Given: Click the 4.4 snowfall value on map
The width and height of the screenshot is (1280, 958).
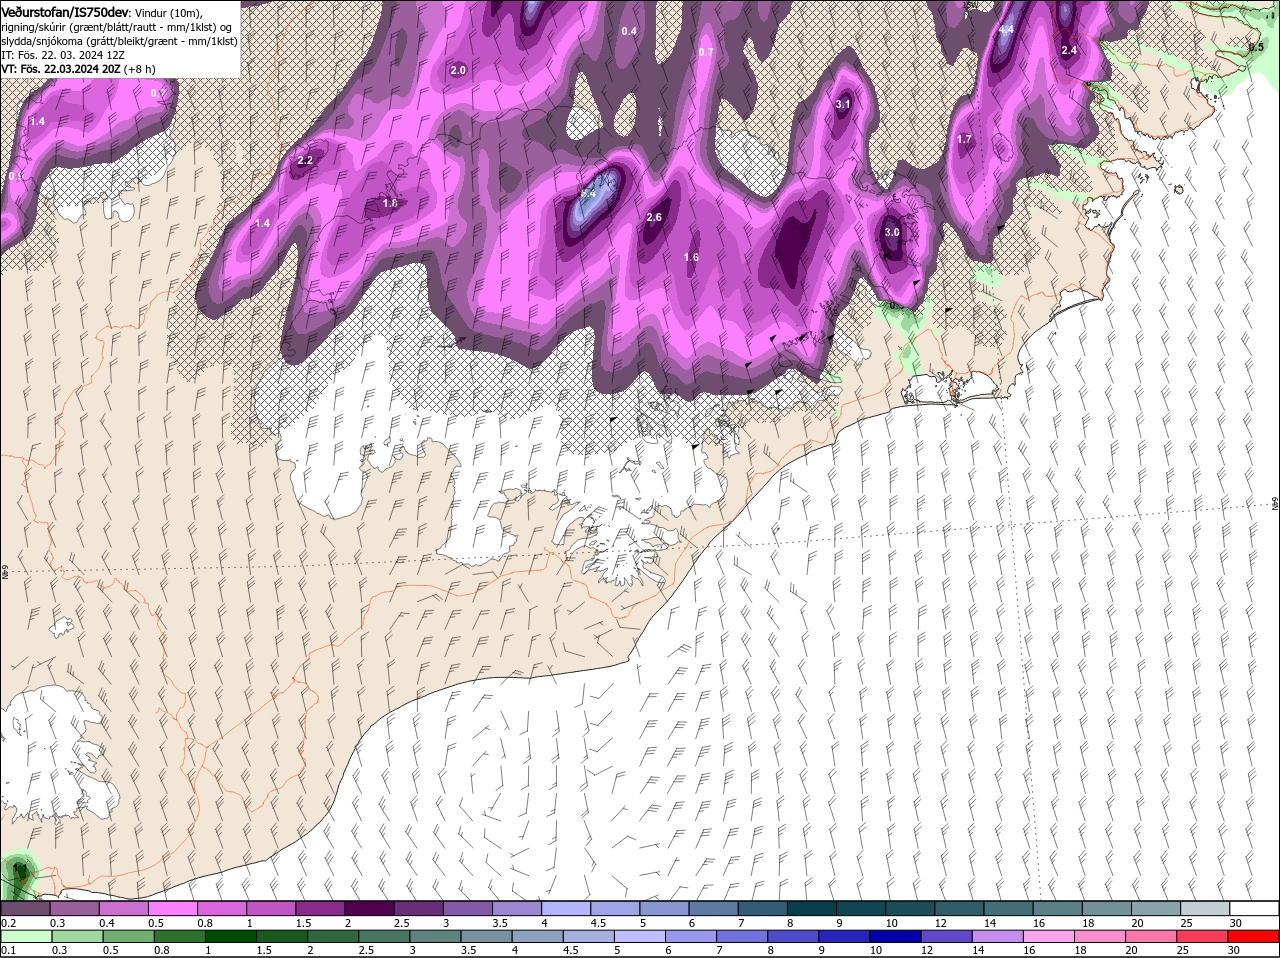Looking at the screenshot, I should [1006, 29].
